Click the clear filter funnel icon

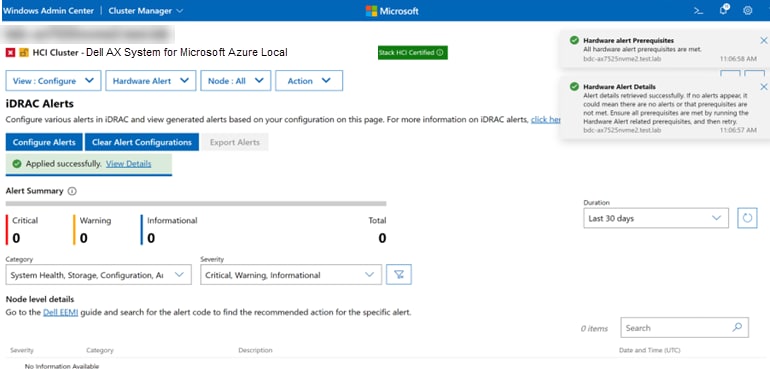coord(399,275)
